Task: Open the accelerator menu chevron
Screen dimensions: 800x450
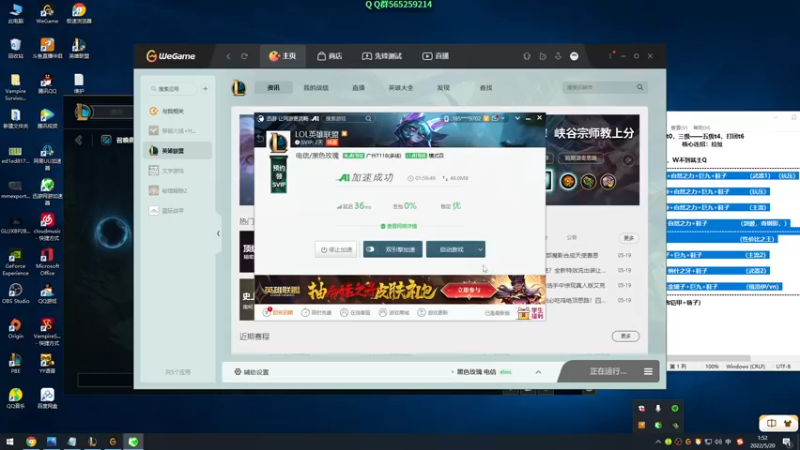Action: [x=517, y=118]
